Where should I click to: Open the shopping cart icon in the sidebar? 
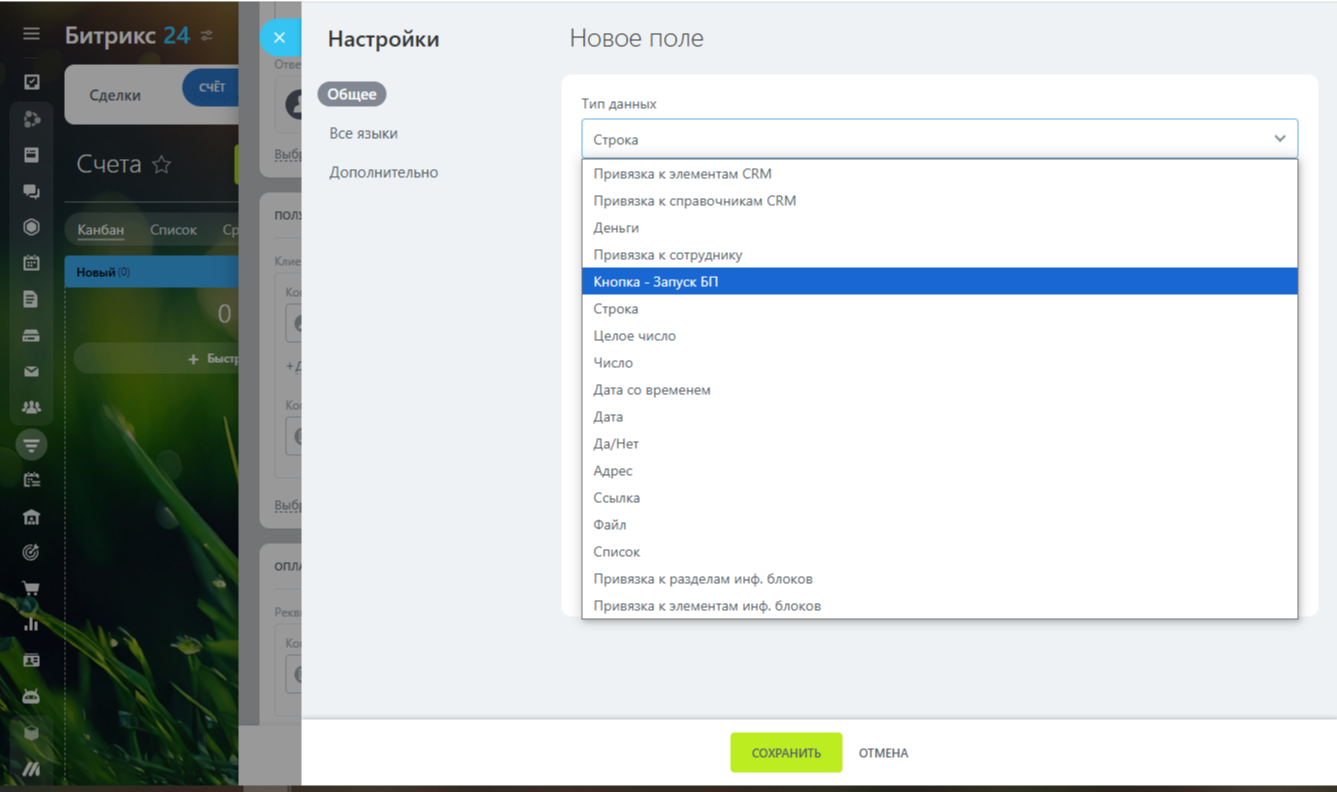click(x=31, y=588)
